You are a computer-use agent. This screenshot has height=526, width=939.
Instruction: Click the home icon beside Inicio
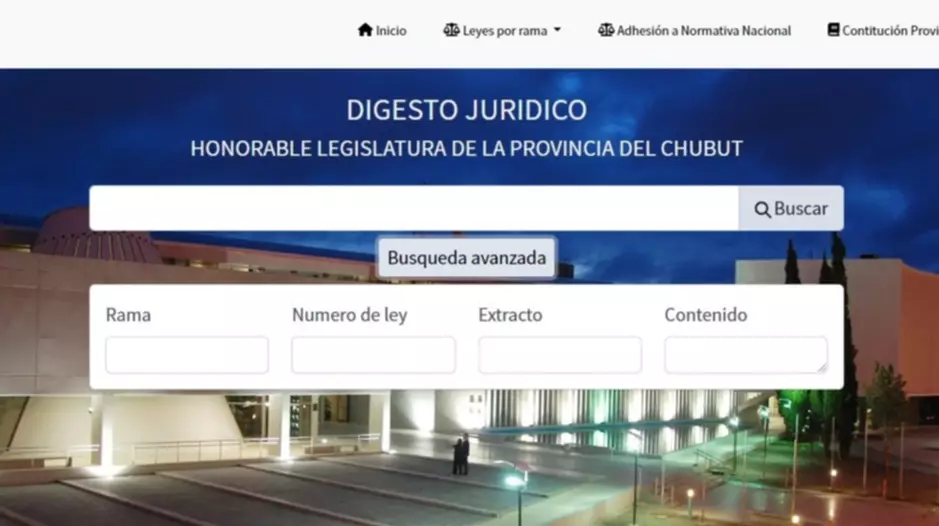[365, 29]
